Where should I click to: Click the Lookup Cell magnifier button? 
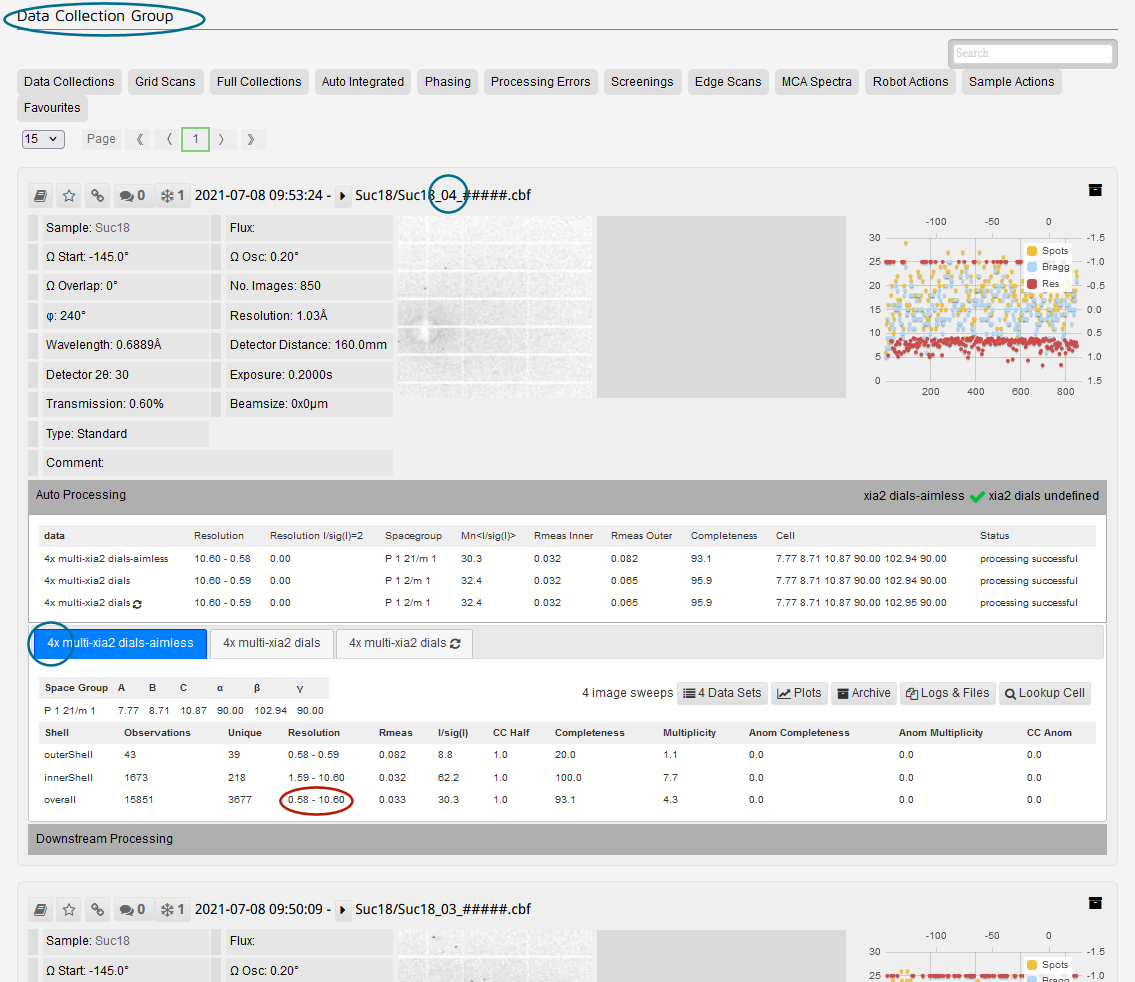tap(1045, 693)
